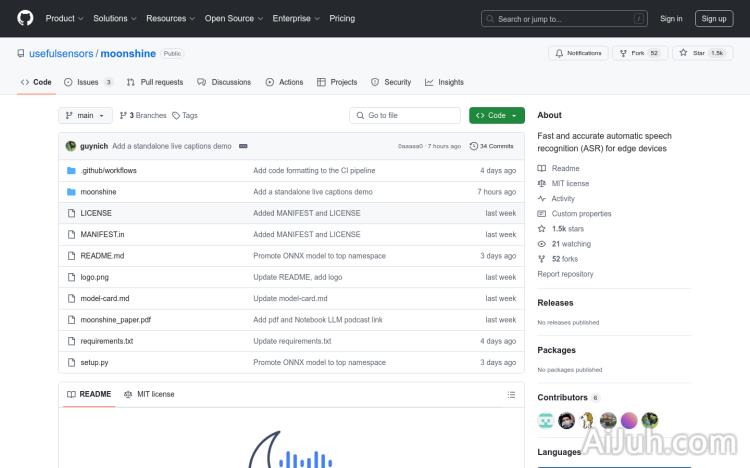Click first contributor avatar
This screenshot has height=468, width=750.
(546, 420)
